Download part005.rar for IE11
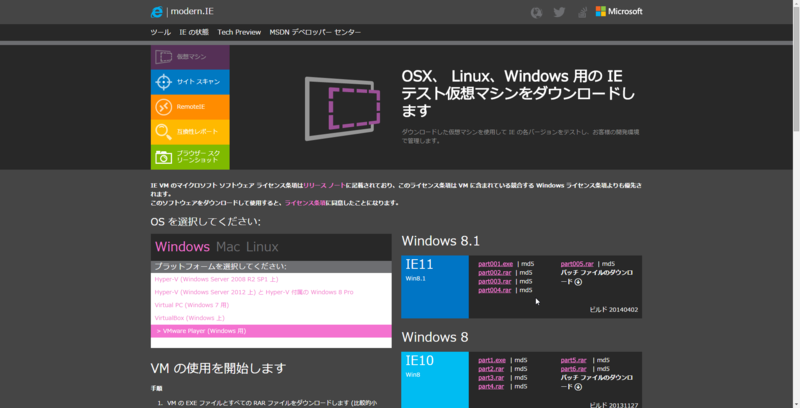 click(x=577, y=264)
